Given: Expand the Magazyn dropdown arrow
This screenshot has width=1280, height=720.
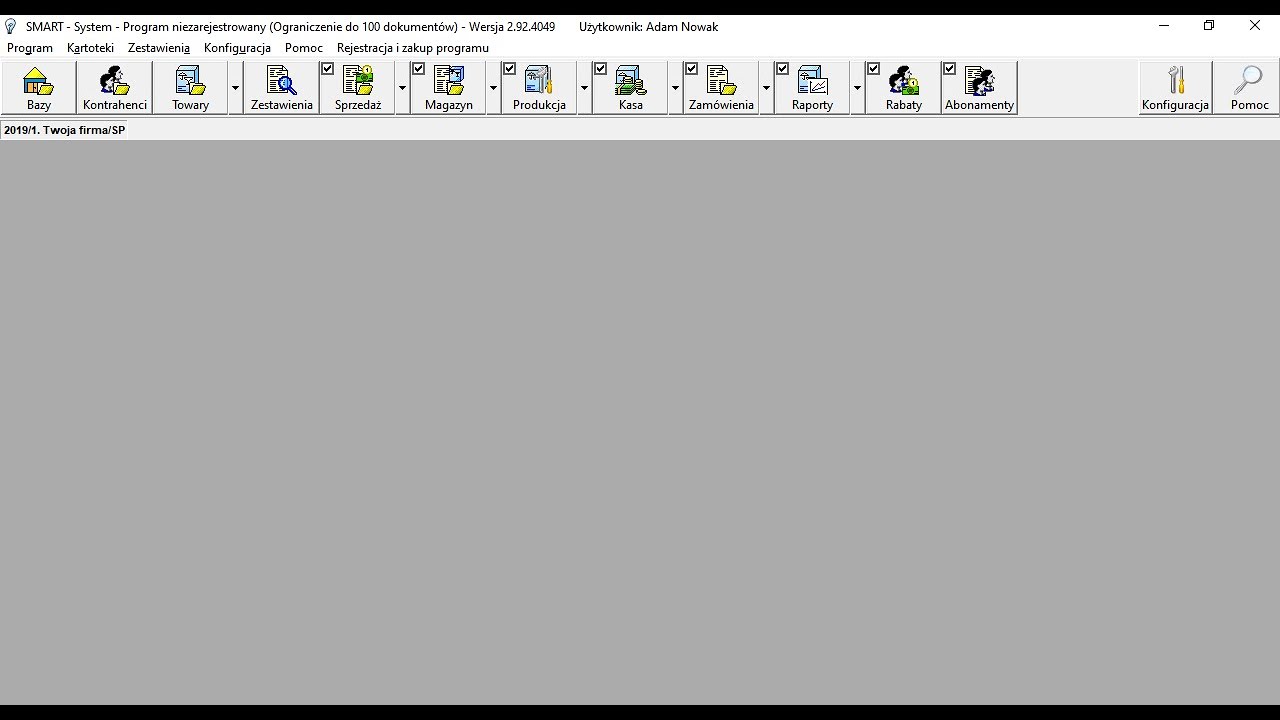Looking at the screenshot, I should coord(494,88).
